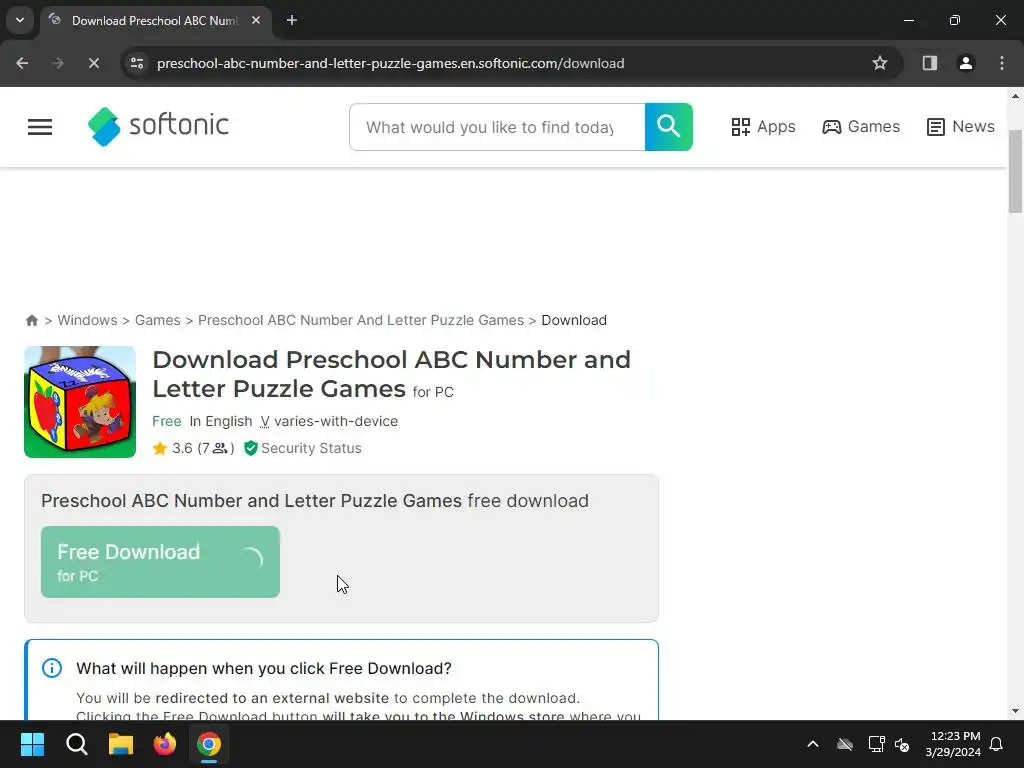
Task: Bookmark this page with the star icon
Action: (880, 63)
